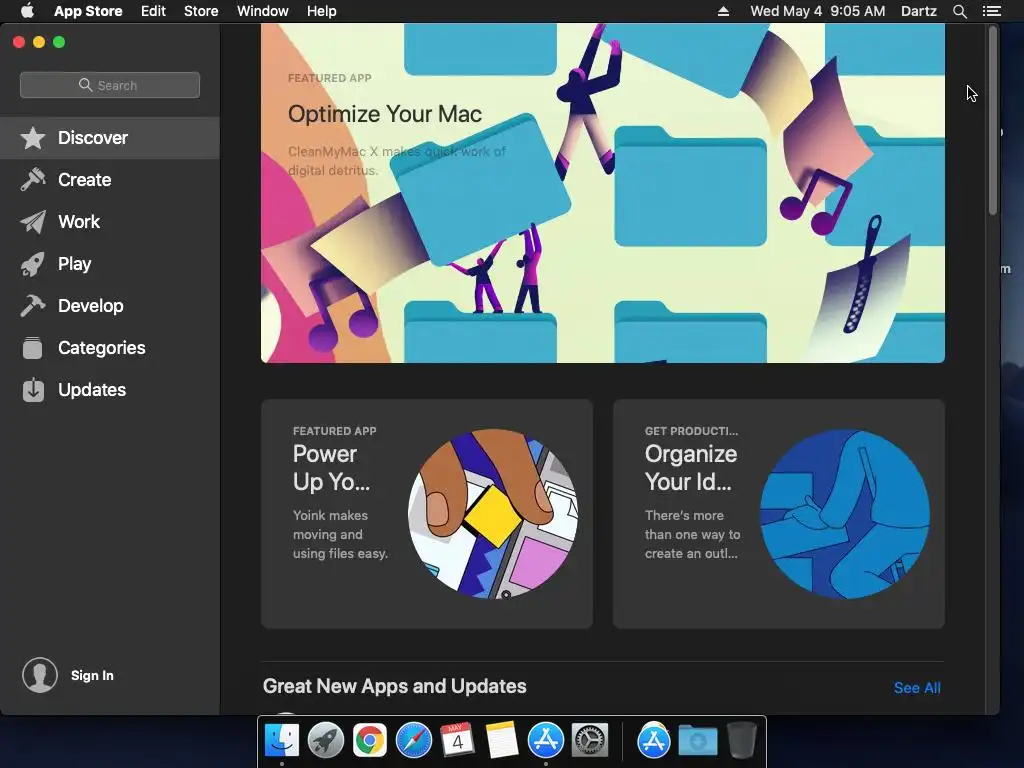Open the Applications folder in the Dock
Image resolution: width=1024 pixels, height=768 pixels.
pyautogui.click(x=654, y=741)
